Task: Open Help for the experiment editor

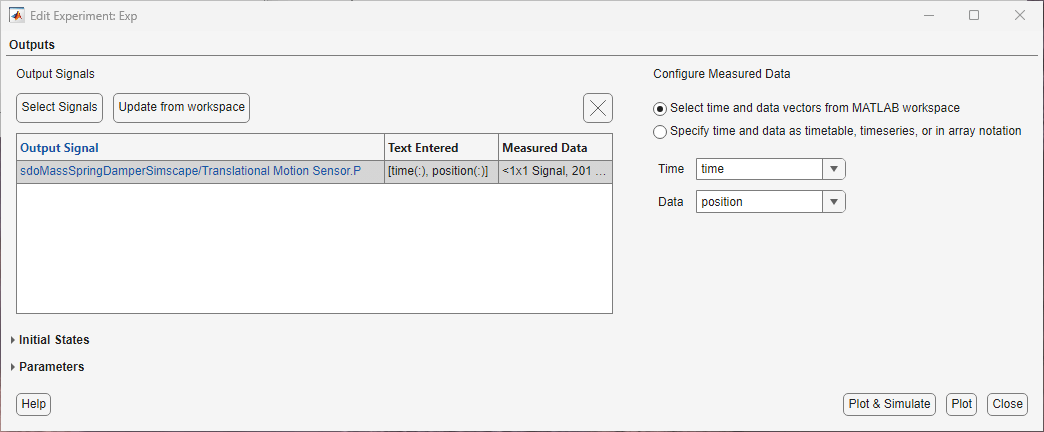Action: [33, 404]
